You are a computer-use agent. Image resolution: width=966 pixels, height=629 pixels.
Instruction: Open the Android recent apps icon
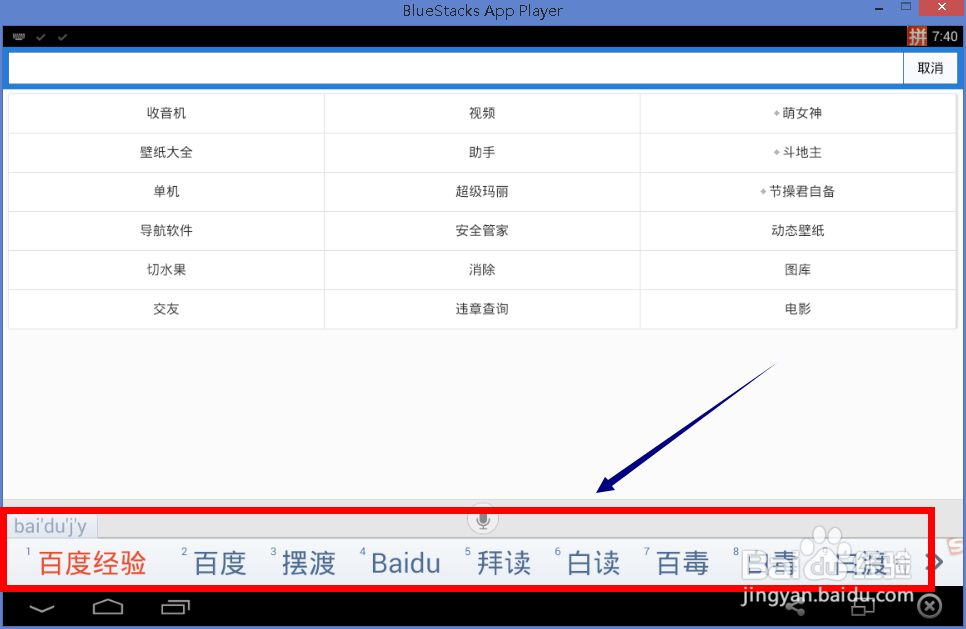coord(176,607)
